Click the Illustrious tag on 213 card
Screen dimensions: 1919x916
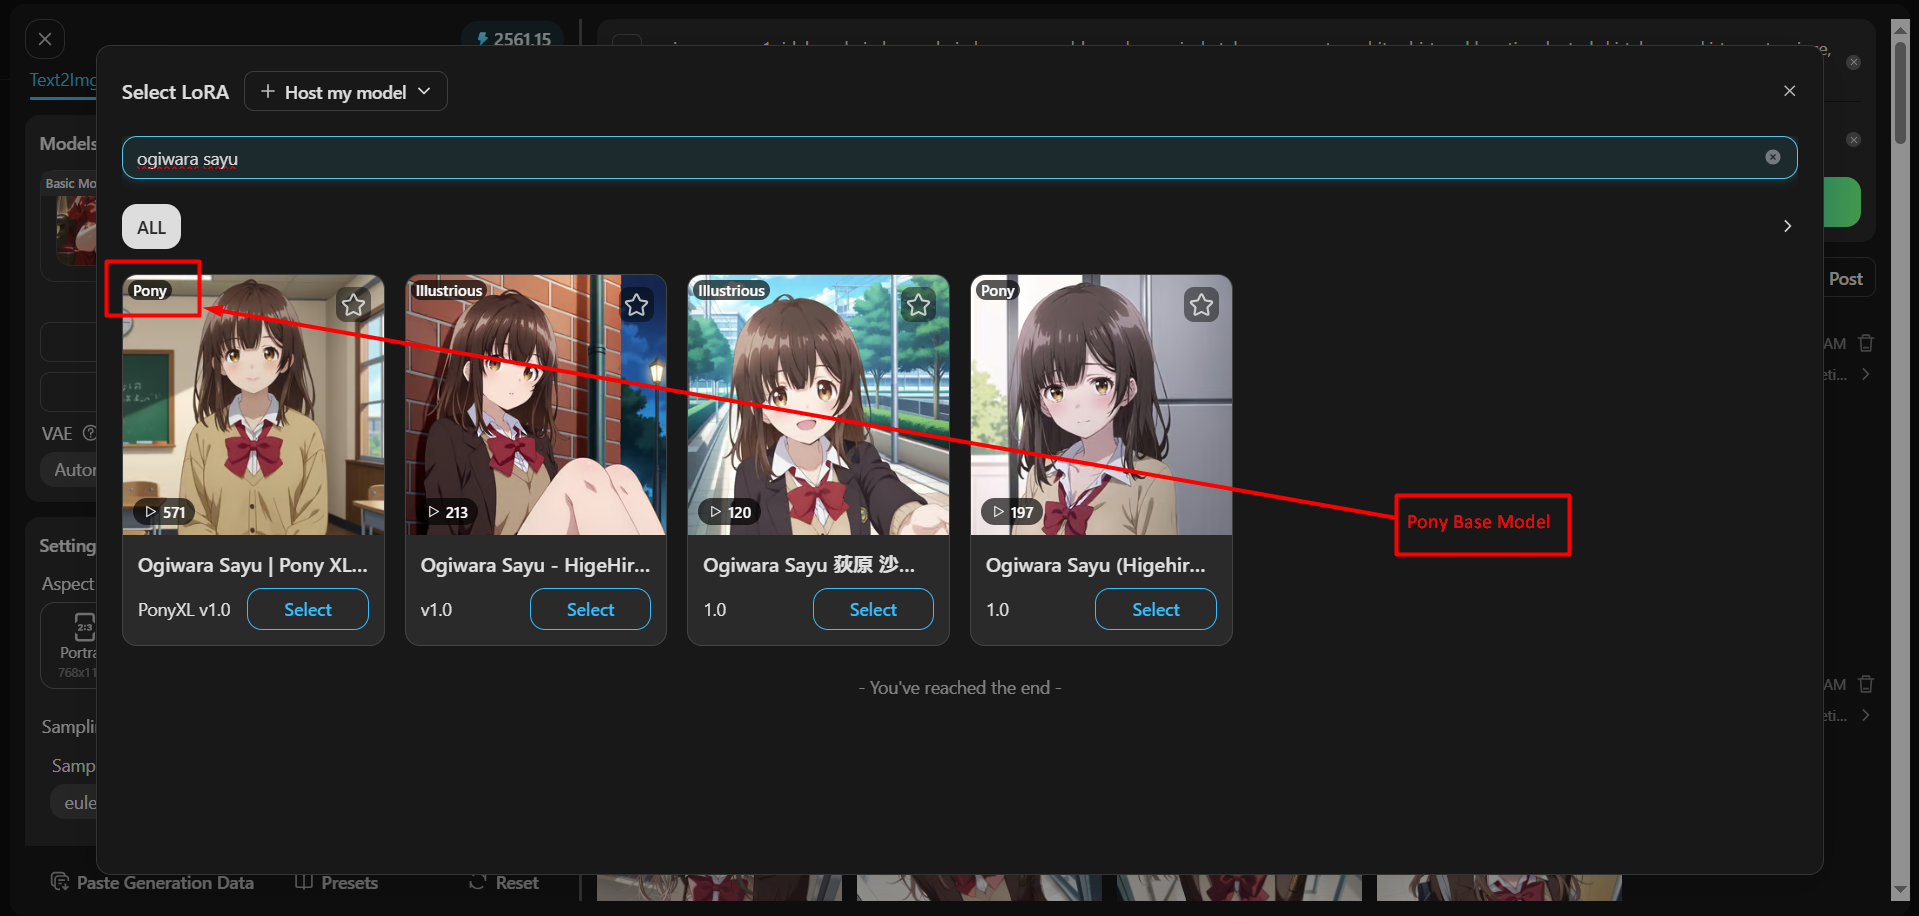click(448, 290)
